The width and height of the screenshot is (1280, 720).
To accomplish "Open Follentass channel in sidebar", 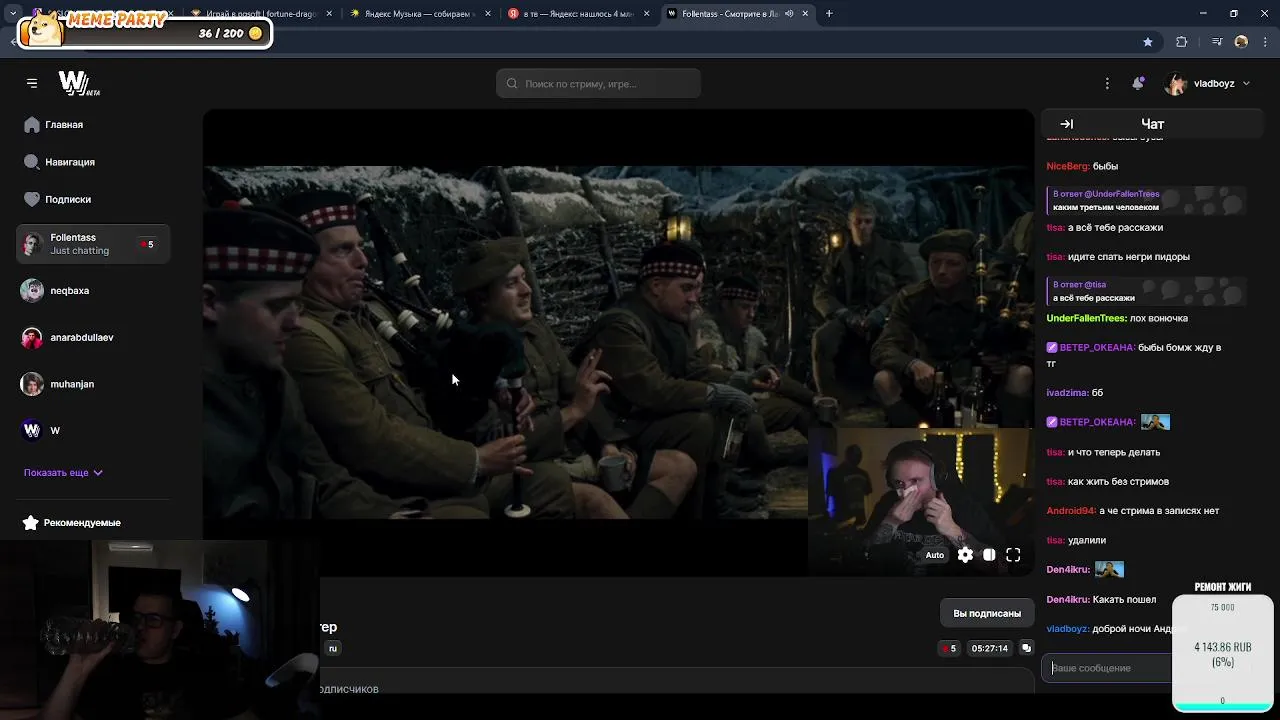I will [92, 244].
